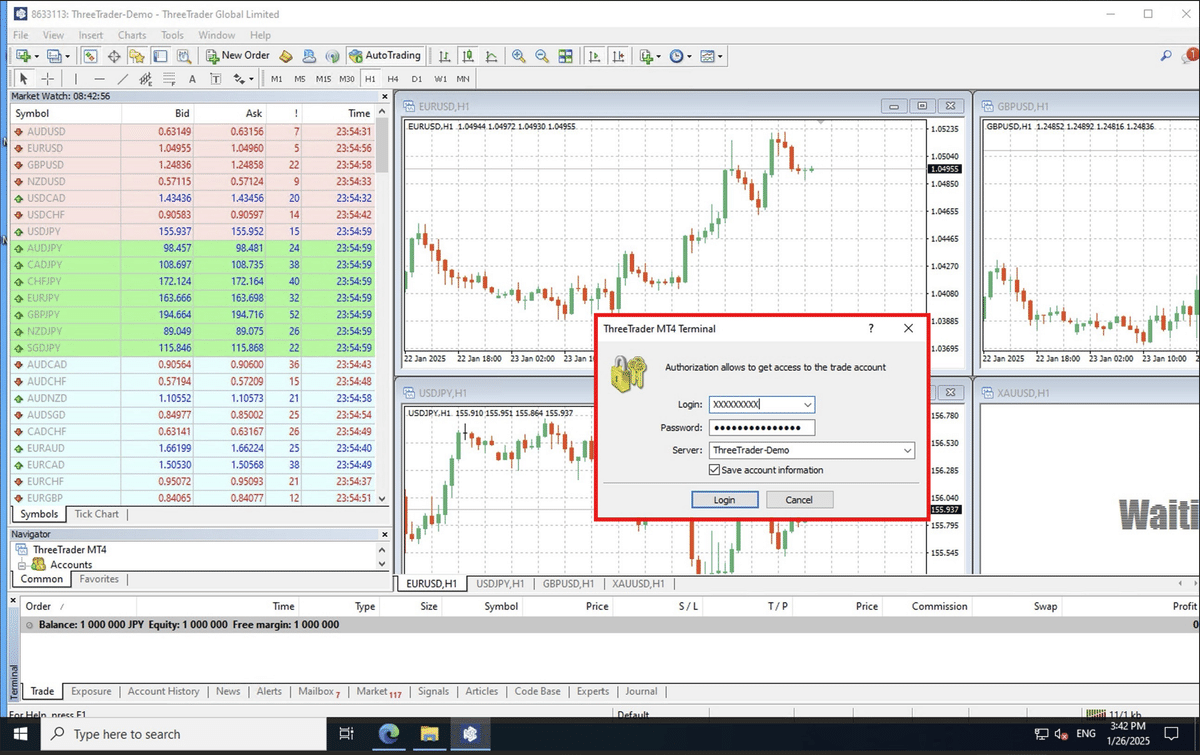
Task: Toggle Auto Scroll chart icon
Action: point(595,56)
